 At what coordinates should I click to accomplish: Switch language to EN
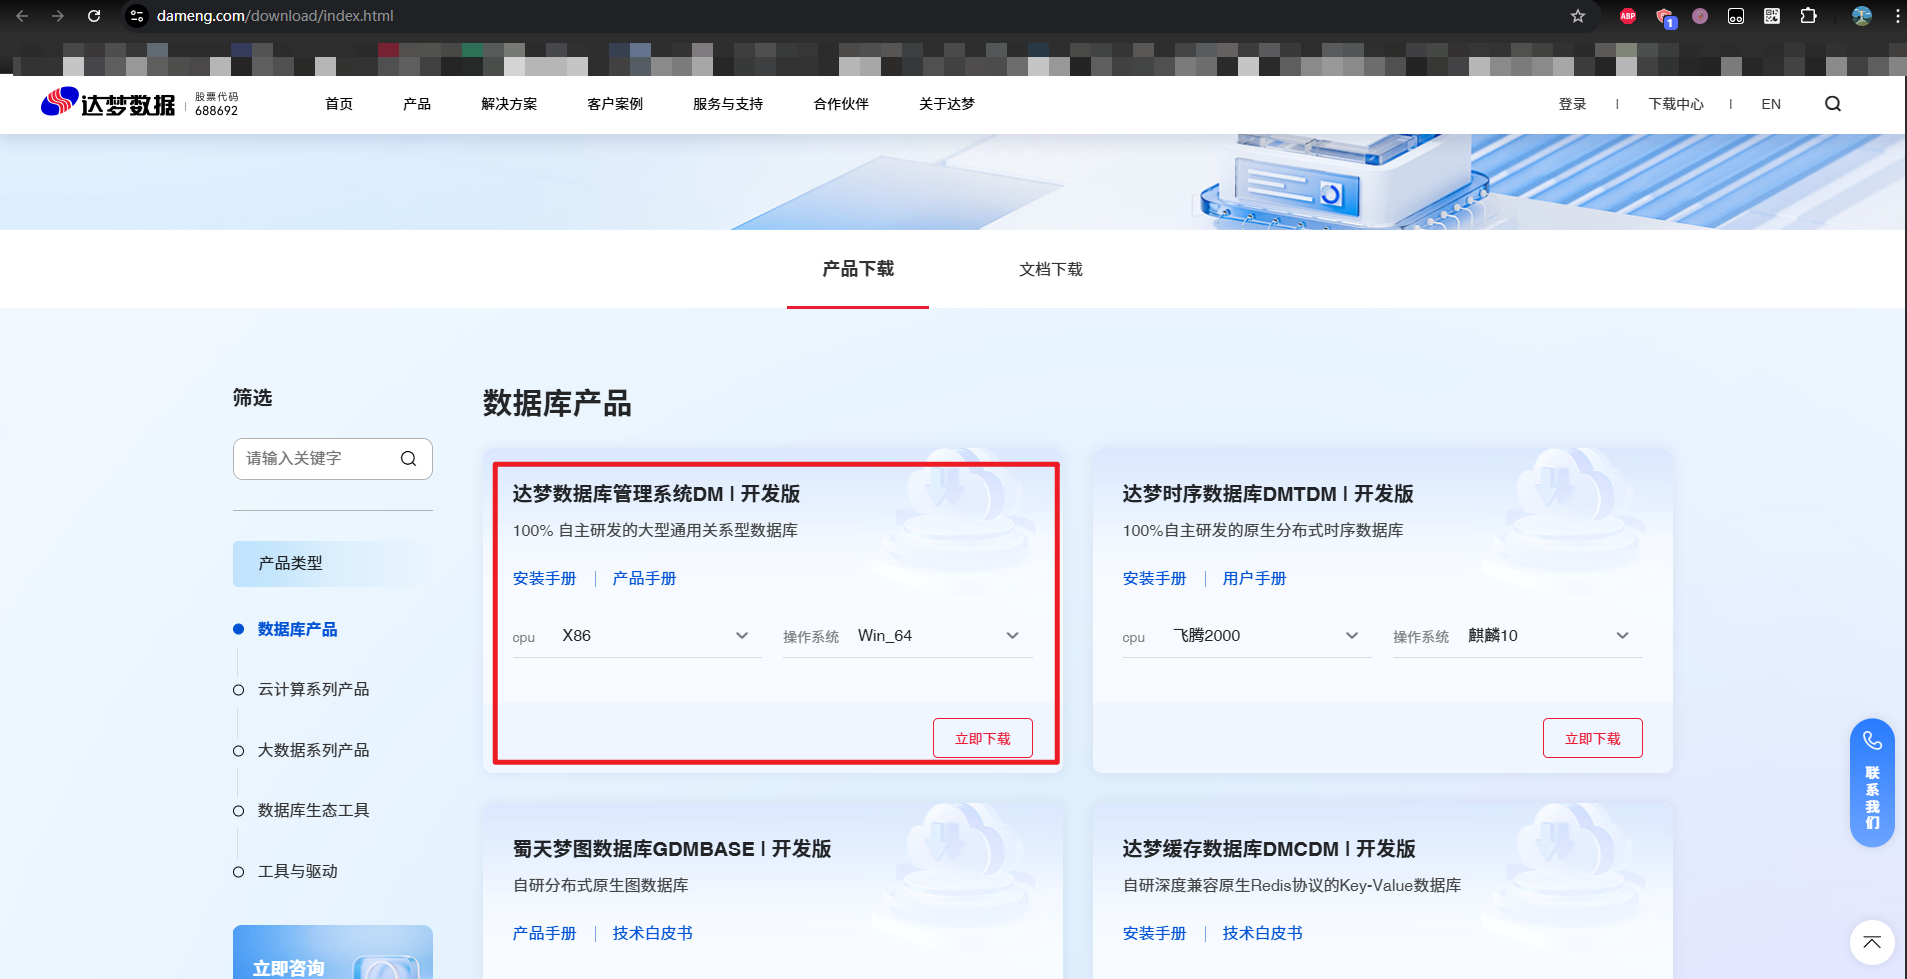(1771, 104)
